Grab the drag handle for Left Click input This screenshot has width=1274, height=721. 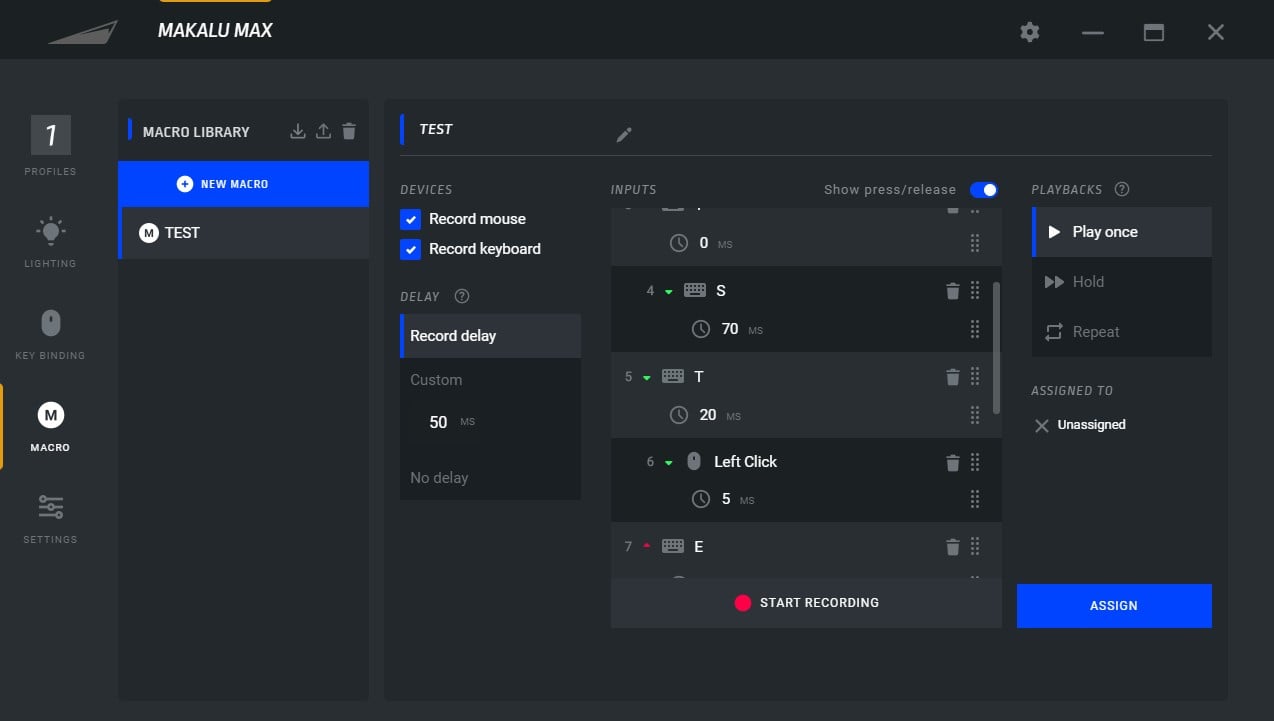(975, 462)
